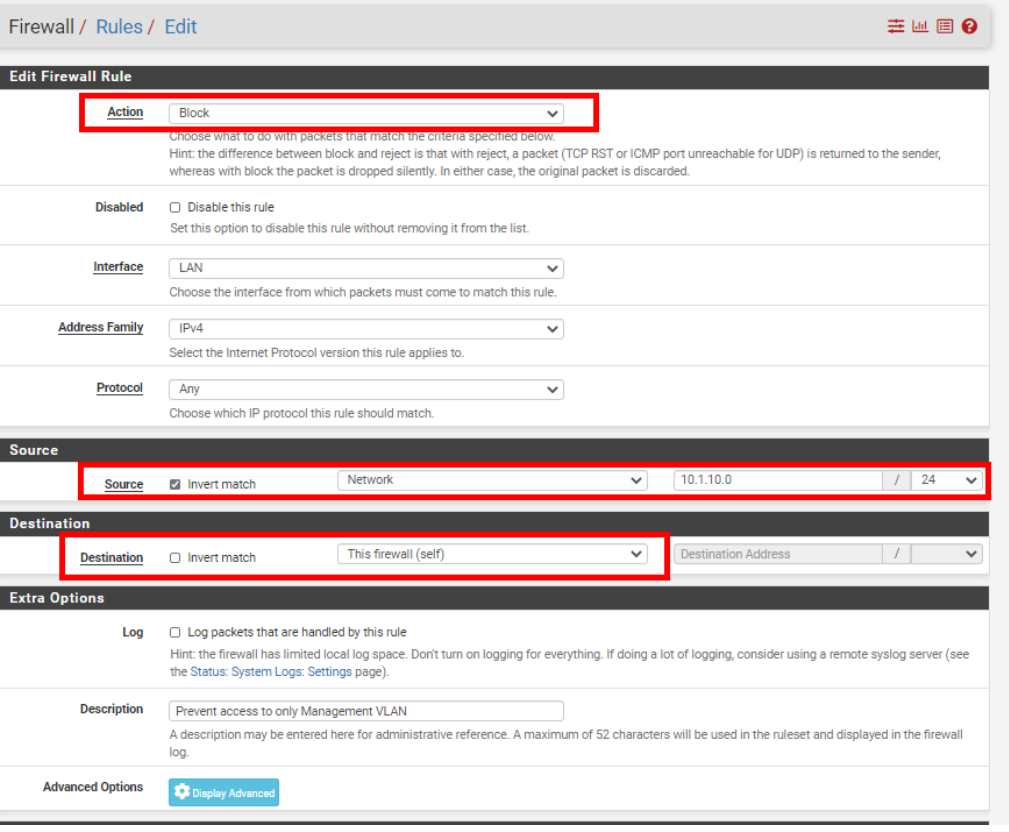Open related firewall log entries icon
1009x832 pixels.
click(x=944, y=27)
